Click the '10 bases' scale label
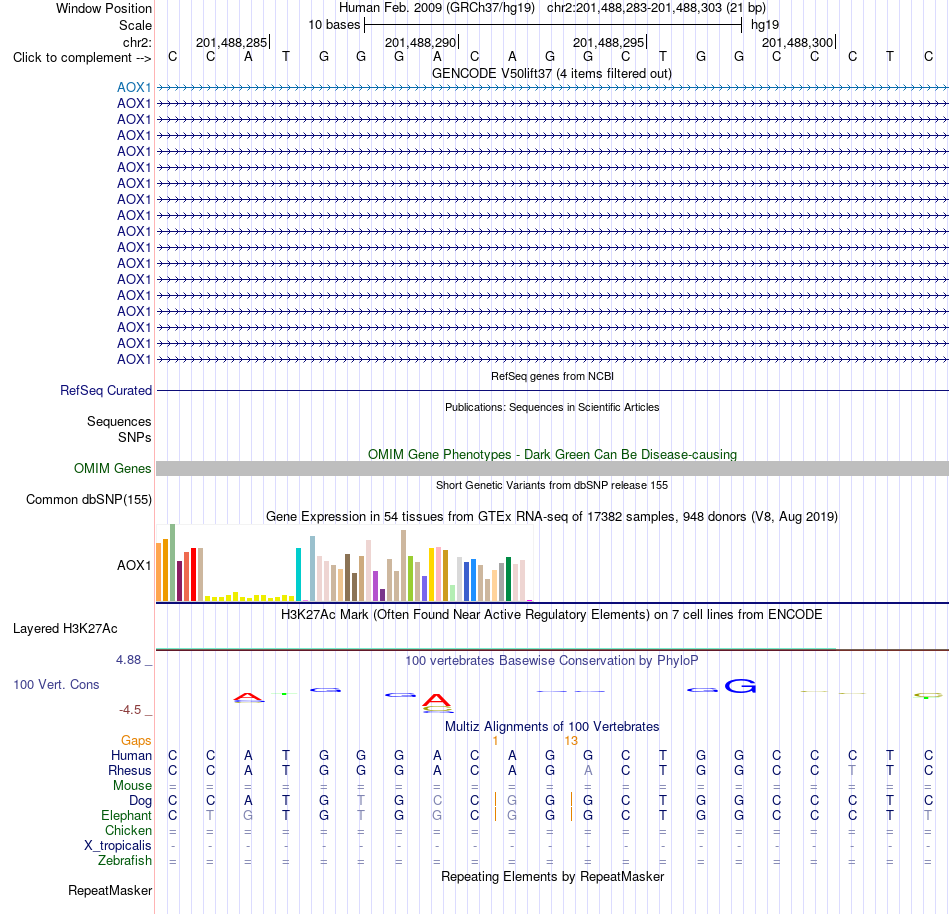Image resolution: width=950 pixels, height=914 pixels. pos(334,25)
